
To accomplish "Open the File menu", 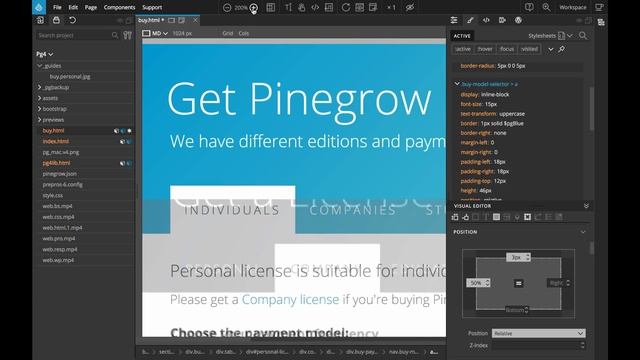I will coord(57,7).
